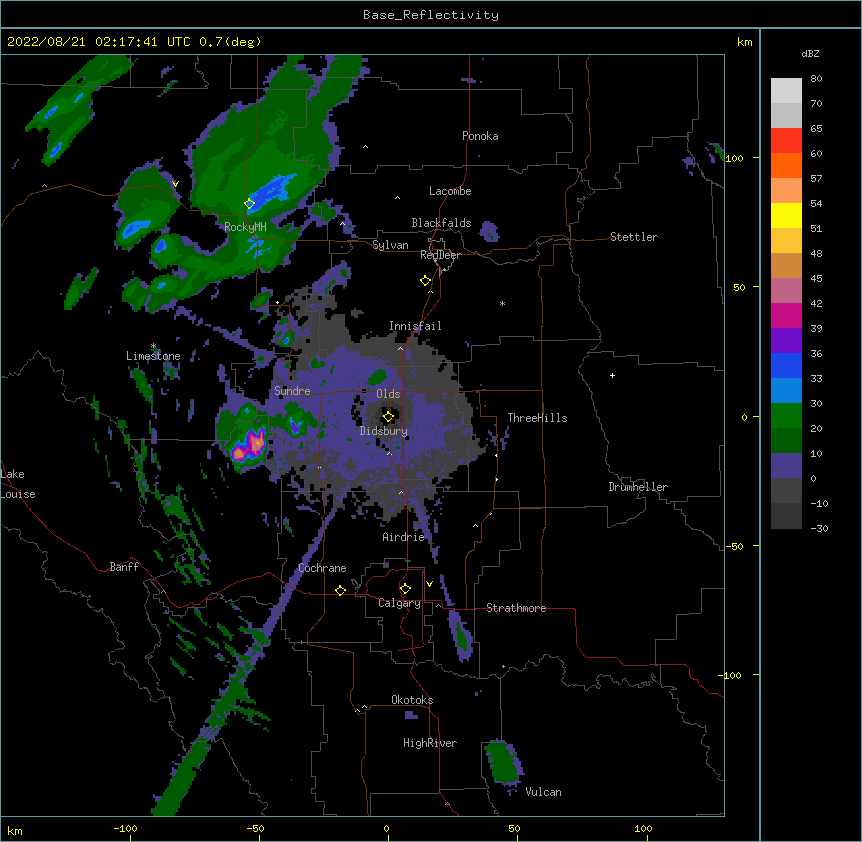The image size is (862, 842).
Task: Click the RedDeer city label
Action: point(440,255)
